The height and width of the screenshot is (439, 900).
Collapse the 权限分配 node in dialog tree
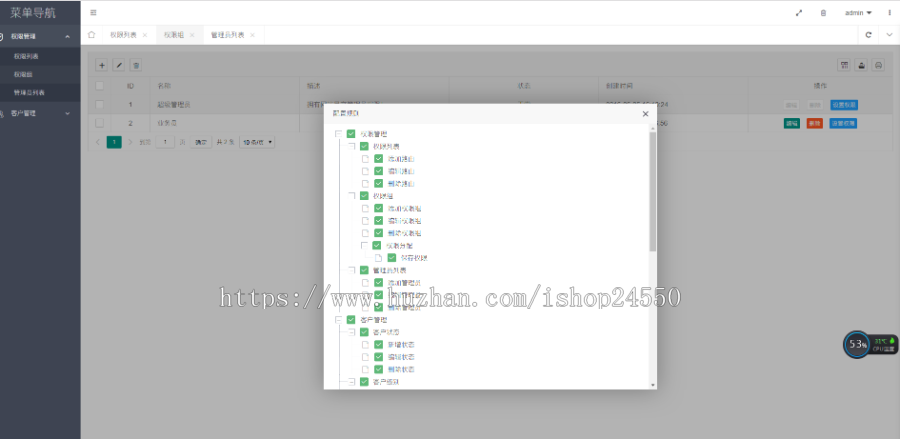[364, 245]
